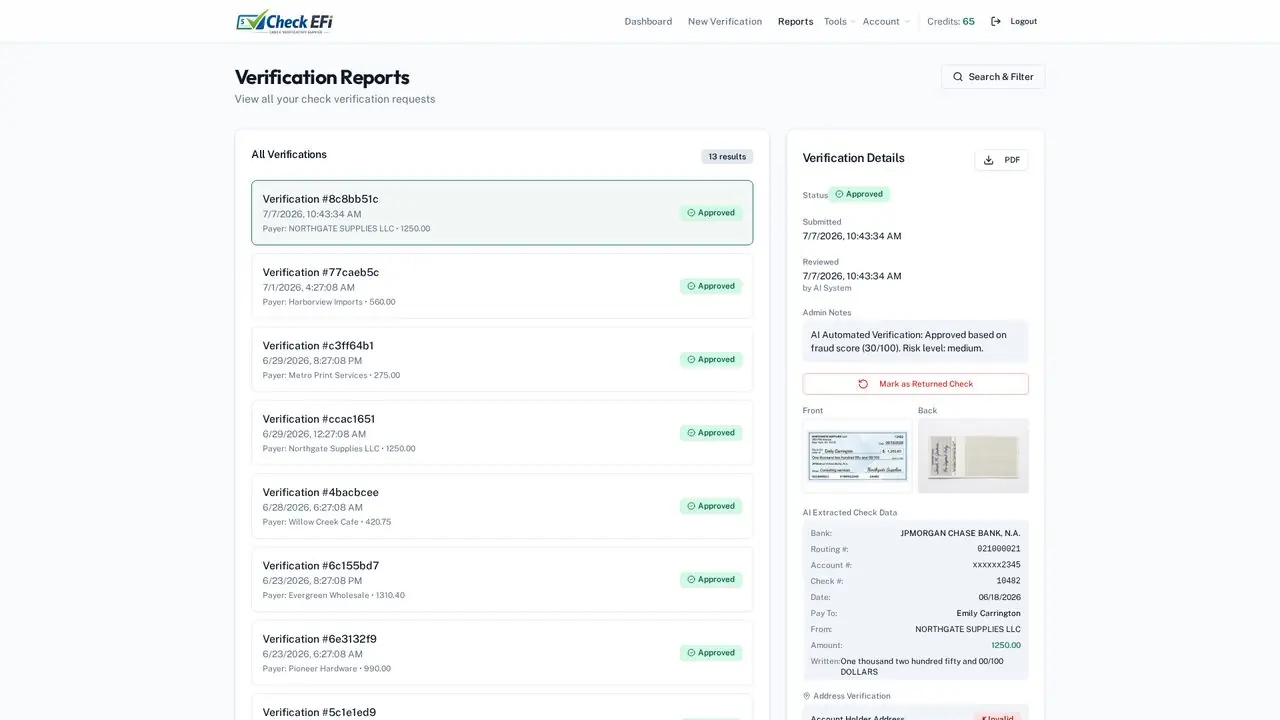Viewport: 1280px width, 720px height.
Task: Click the pay-to name Emily Carrington
Action: pos(988,613)
